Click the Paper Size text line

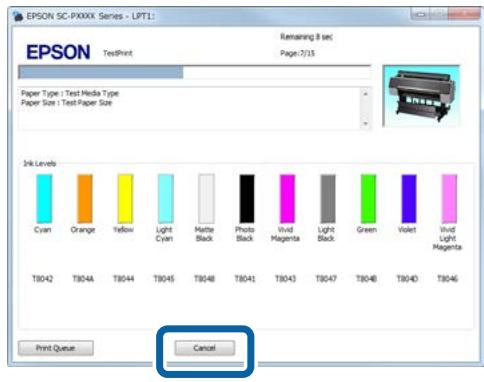coord(67,103)
